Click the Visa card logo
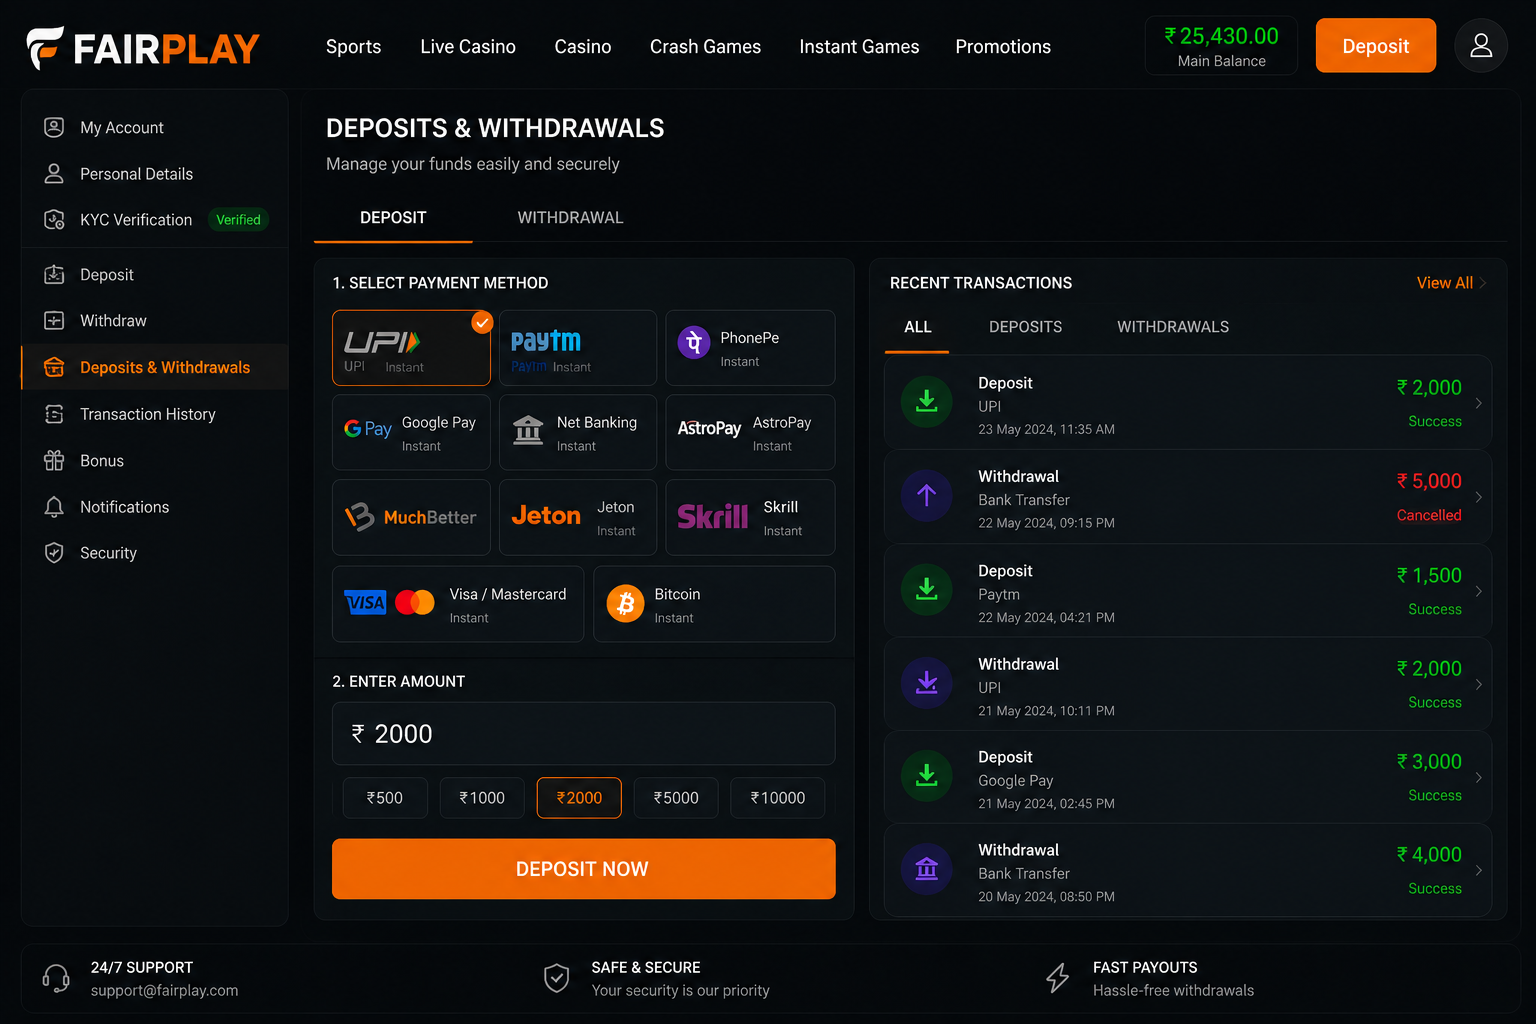The width and height of the screenshot is (1536, 1024). (x=365, y=602)
